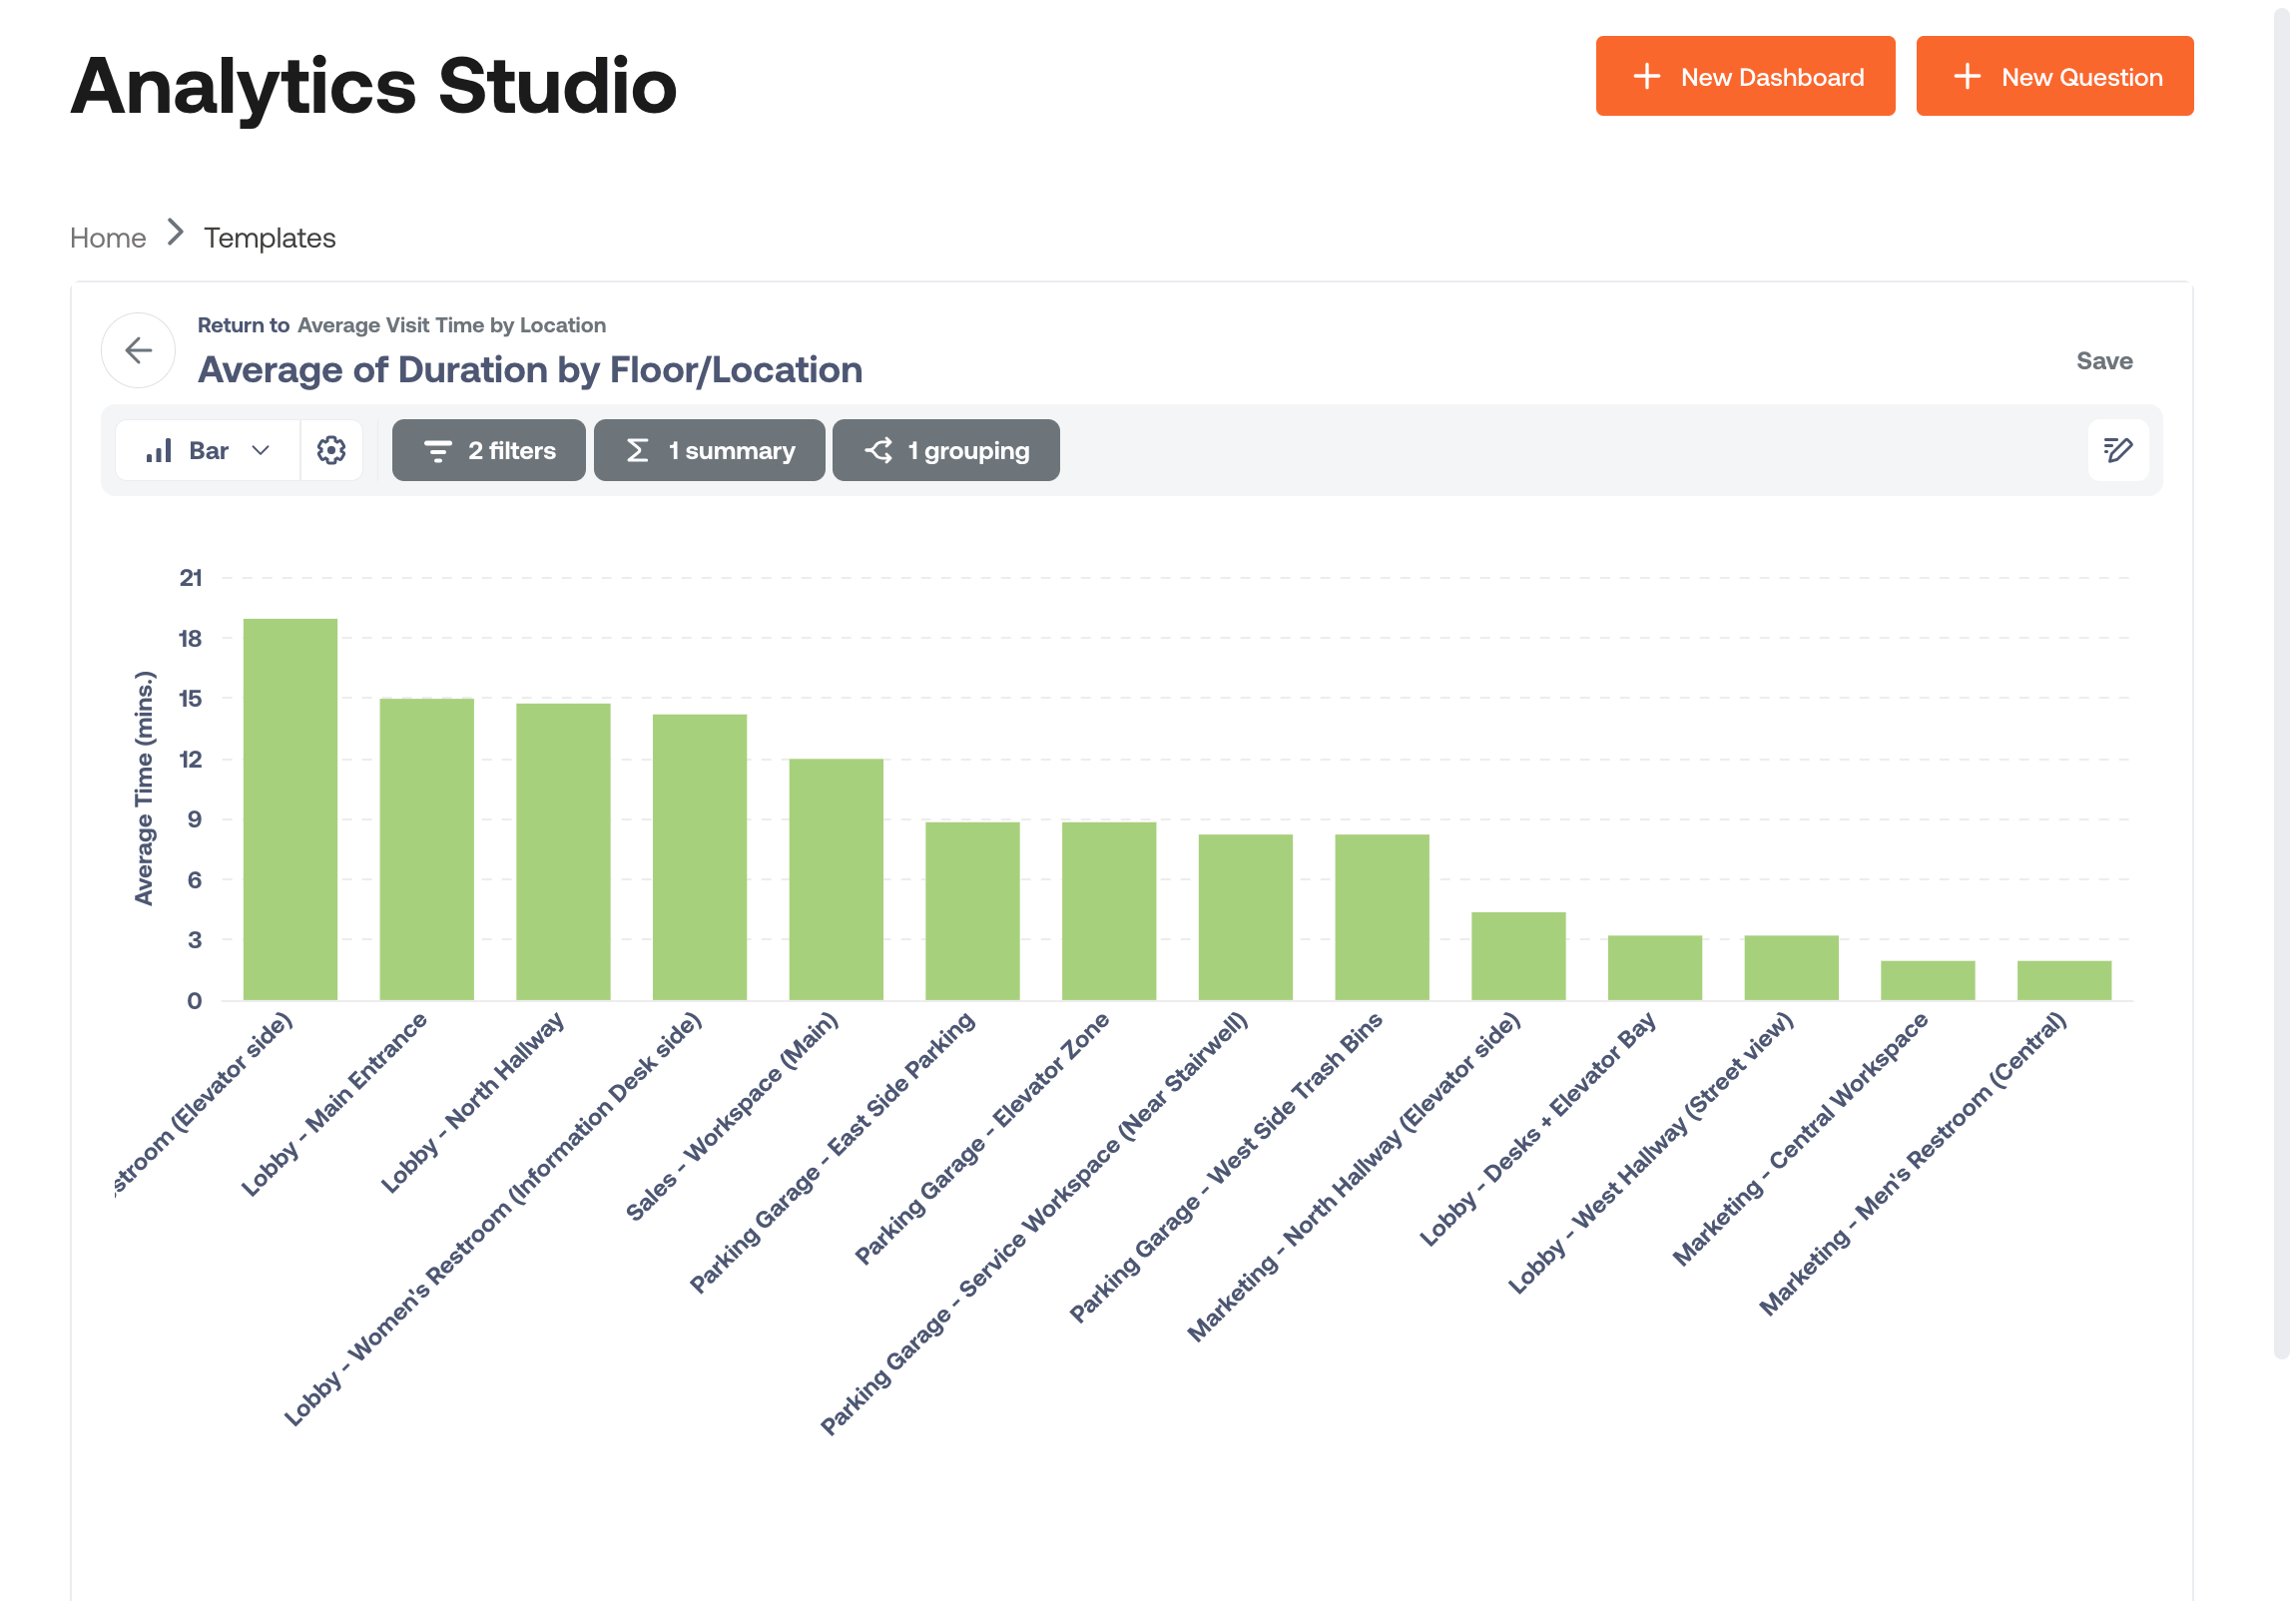Click the back arrow icon

coord(139,350)
